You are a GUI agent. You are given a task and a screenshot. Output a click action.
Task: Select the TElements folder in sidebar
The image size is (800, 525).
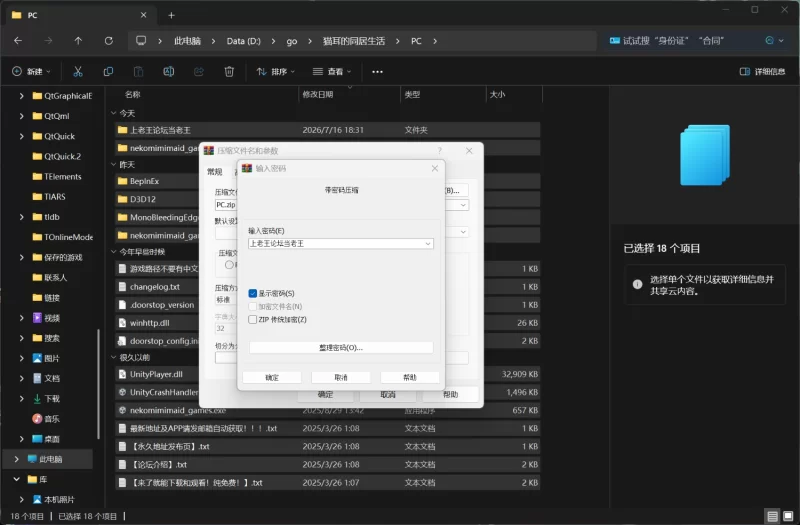[x=57, y=177]
